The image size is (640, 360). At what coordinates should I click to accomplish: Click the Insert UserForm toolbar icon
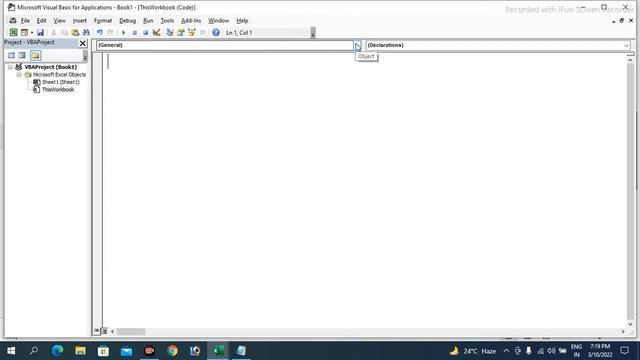(x=24, y=32)
